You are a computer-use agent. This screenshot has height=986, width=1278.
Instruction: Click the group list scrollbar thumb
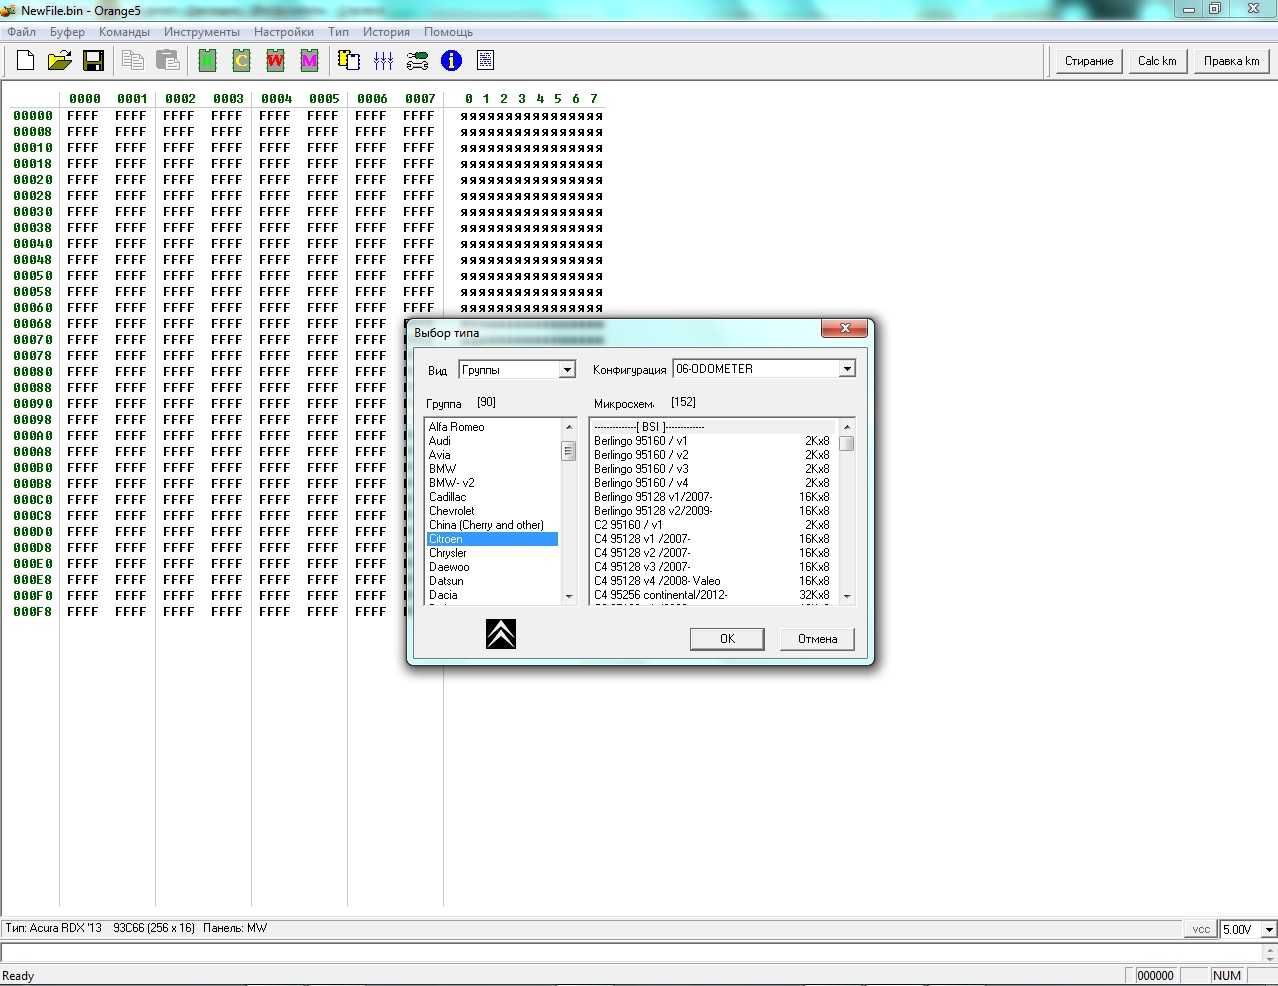(x=569, y=451)
